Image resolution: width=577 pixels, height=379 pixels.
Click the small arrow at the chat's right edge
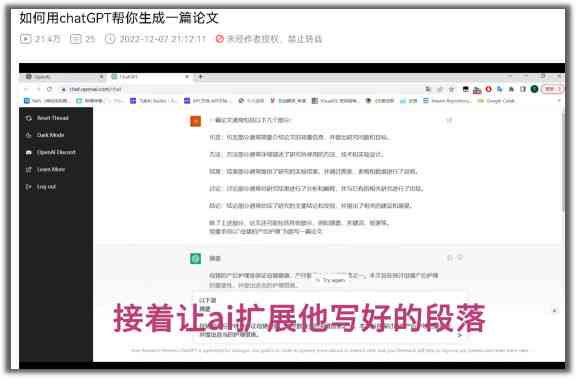555,311
